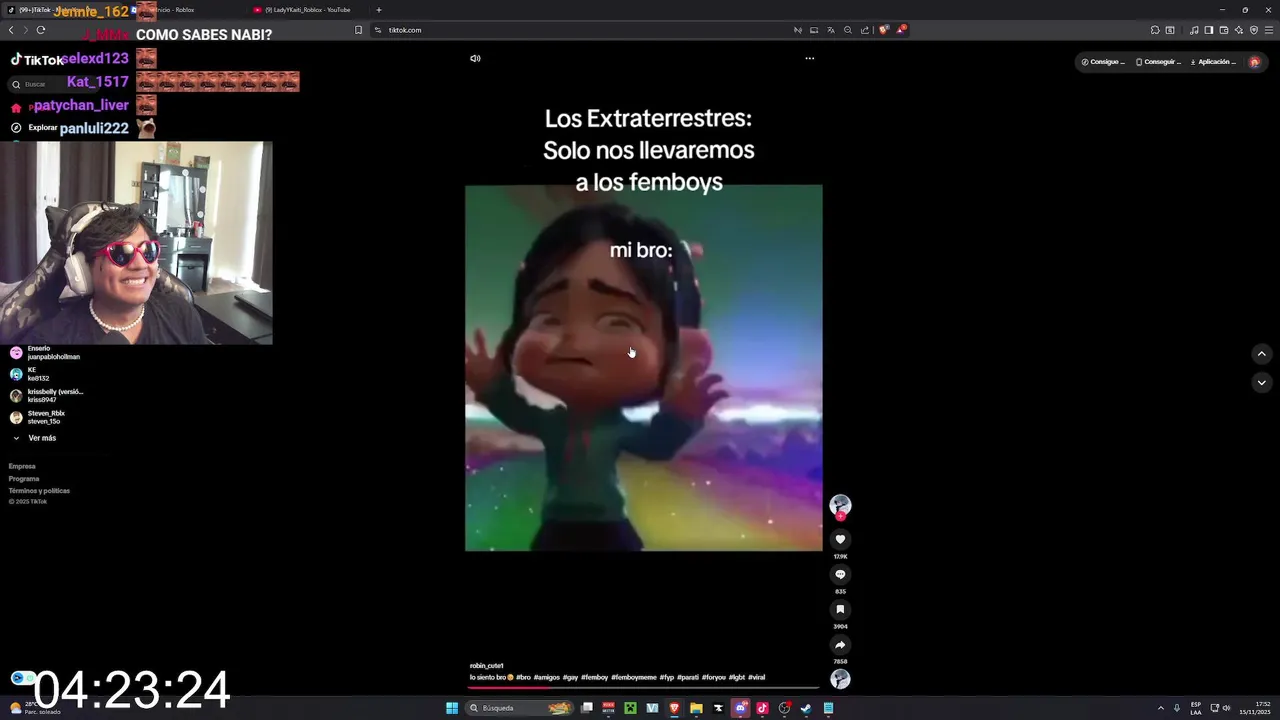
Task: Open Brave Shields lion icon
Action: click(884, 30)
